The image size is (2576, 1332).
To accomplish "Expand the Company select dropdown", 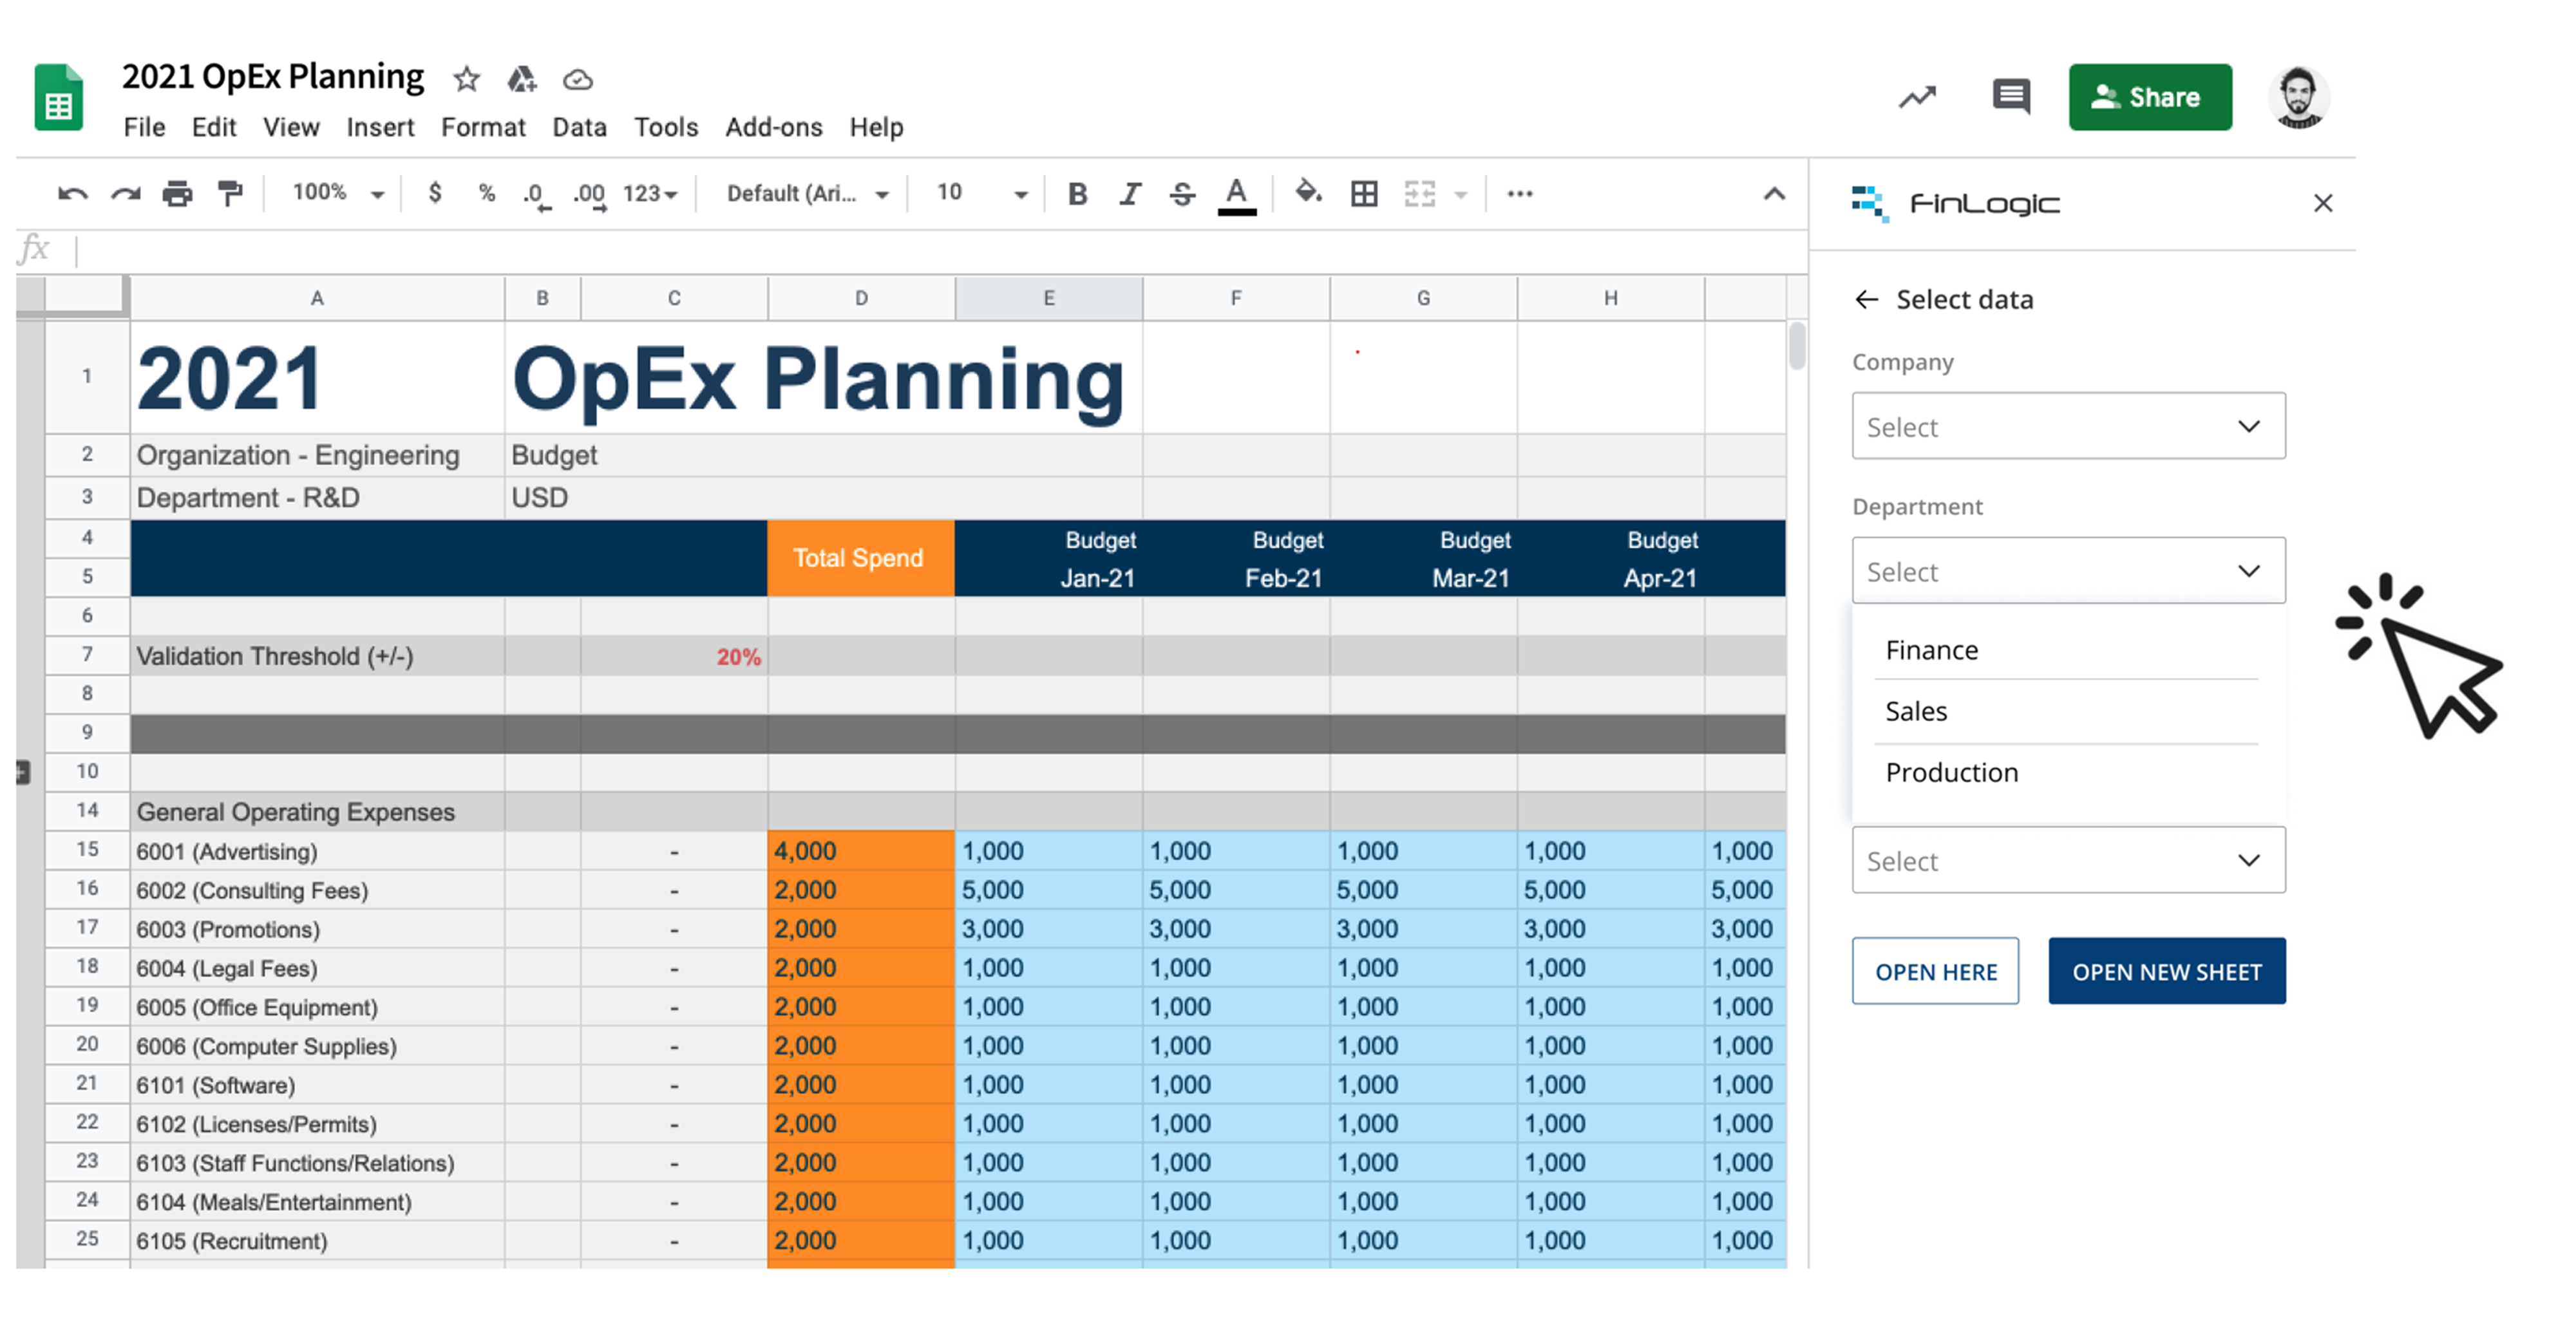I will point(2068,426).
